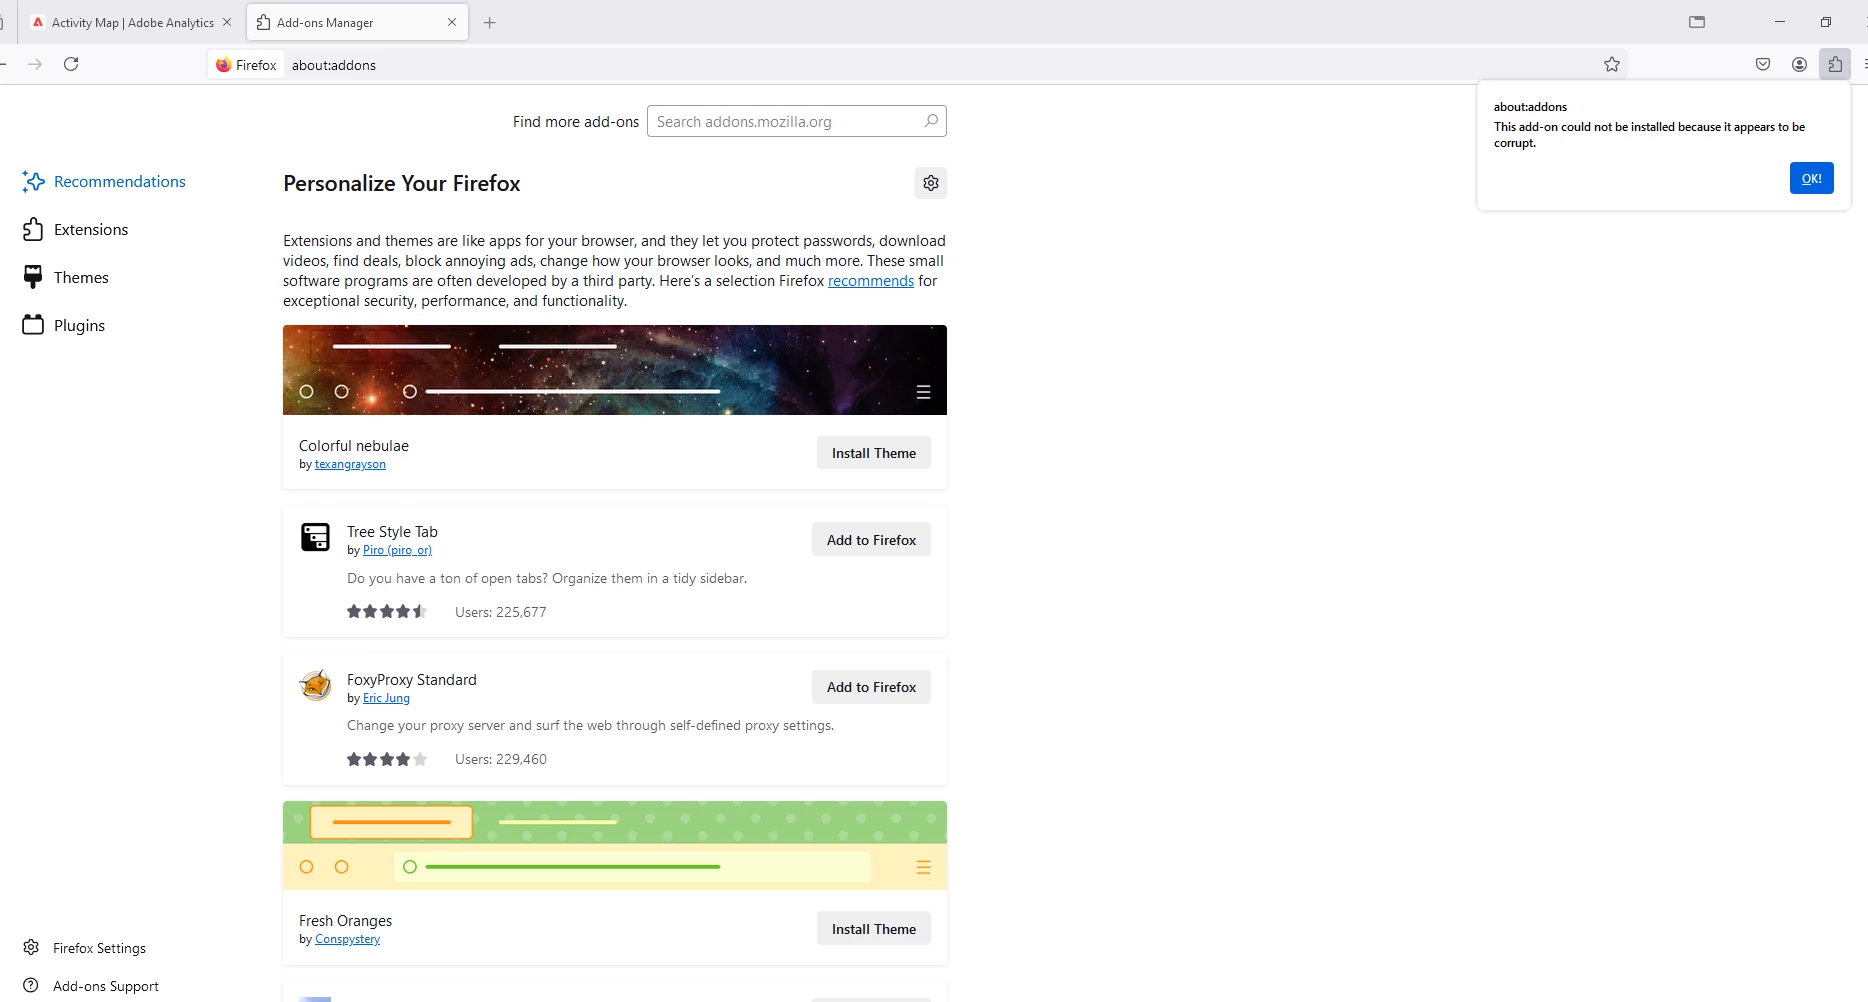Screen dimensions: 1868x1002
Task: Click the add-ons tools gear icon
Action: [x=931, y=183]
